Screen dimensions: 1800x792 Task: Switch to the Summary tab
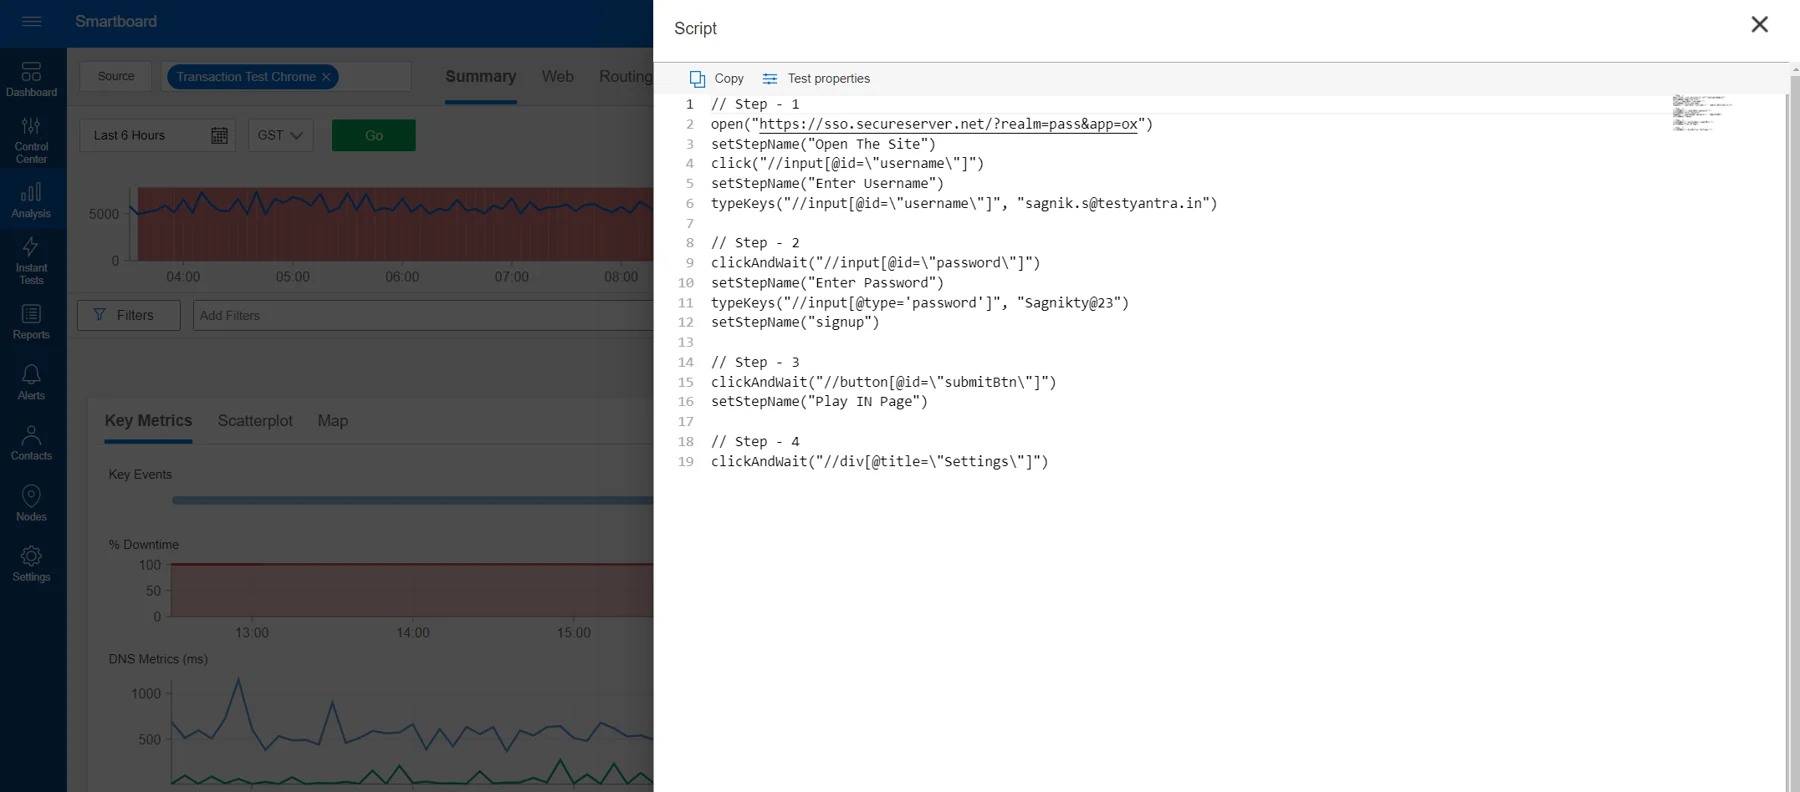481,77
